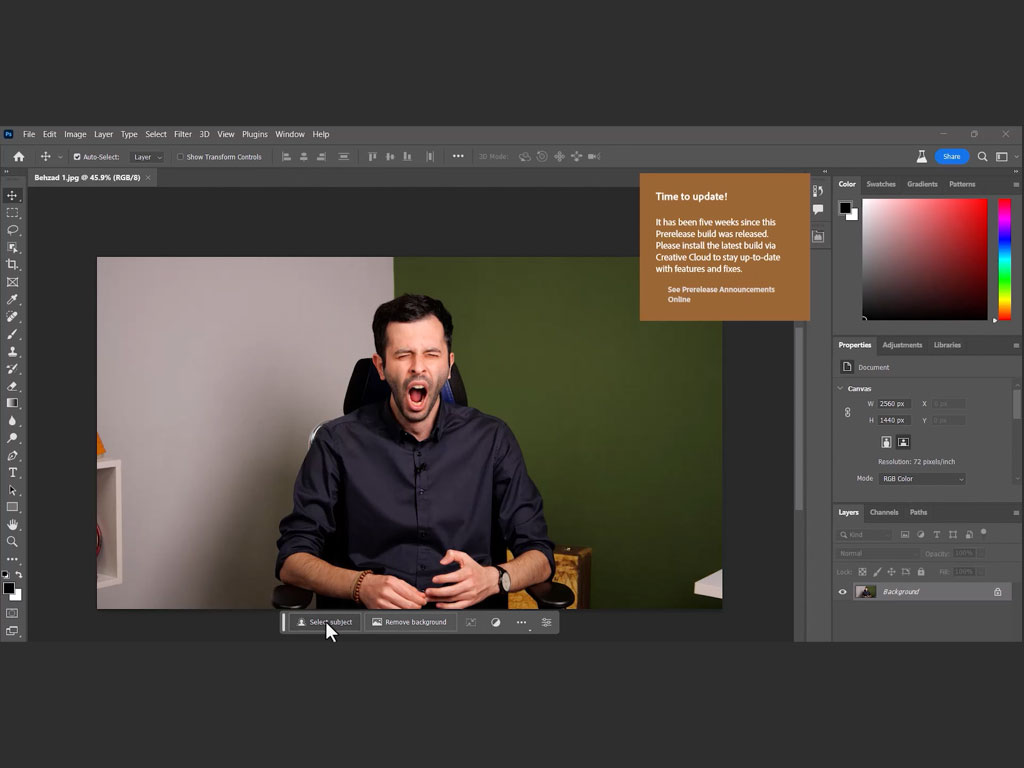Image resolution: width=1024 pixels, height=768 pixels.
Task: Toggle lock image pixels brush icon
Action: tap(877, 572)
